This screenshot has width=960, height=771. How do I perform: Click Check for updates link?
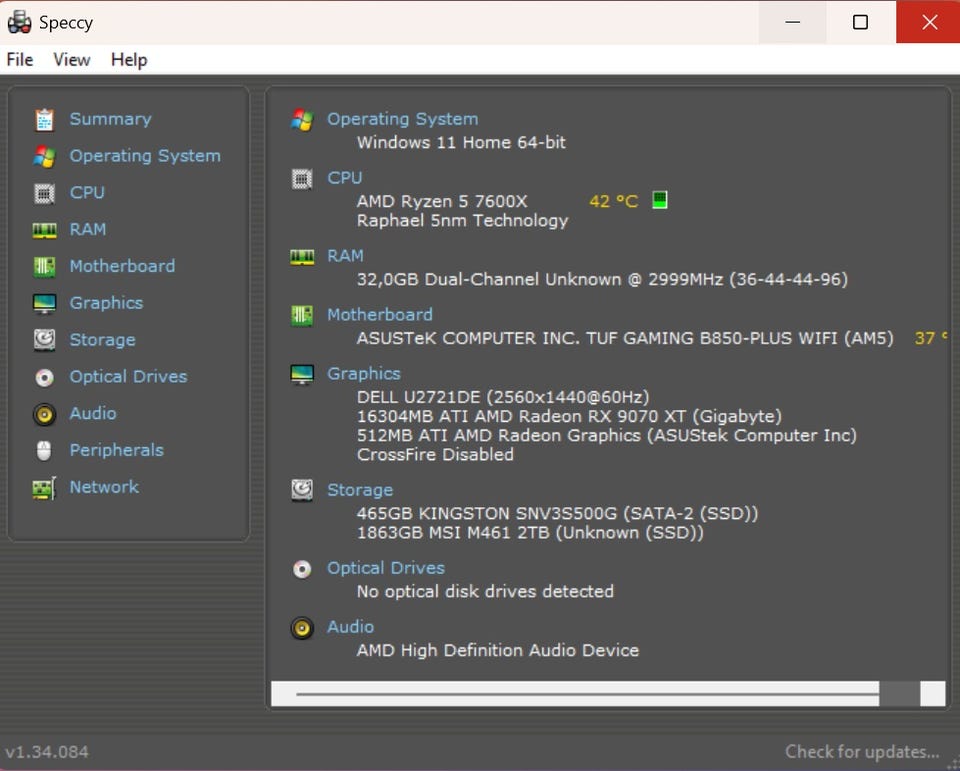coord(862,751)
